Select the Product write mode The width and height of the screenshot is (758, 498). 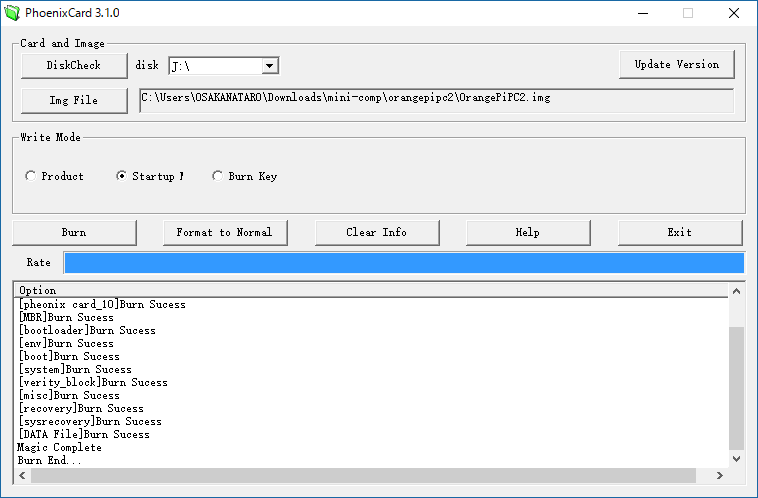(54, 176)
